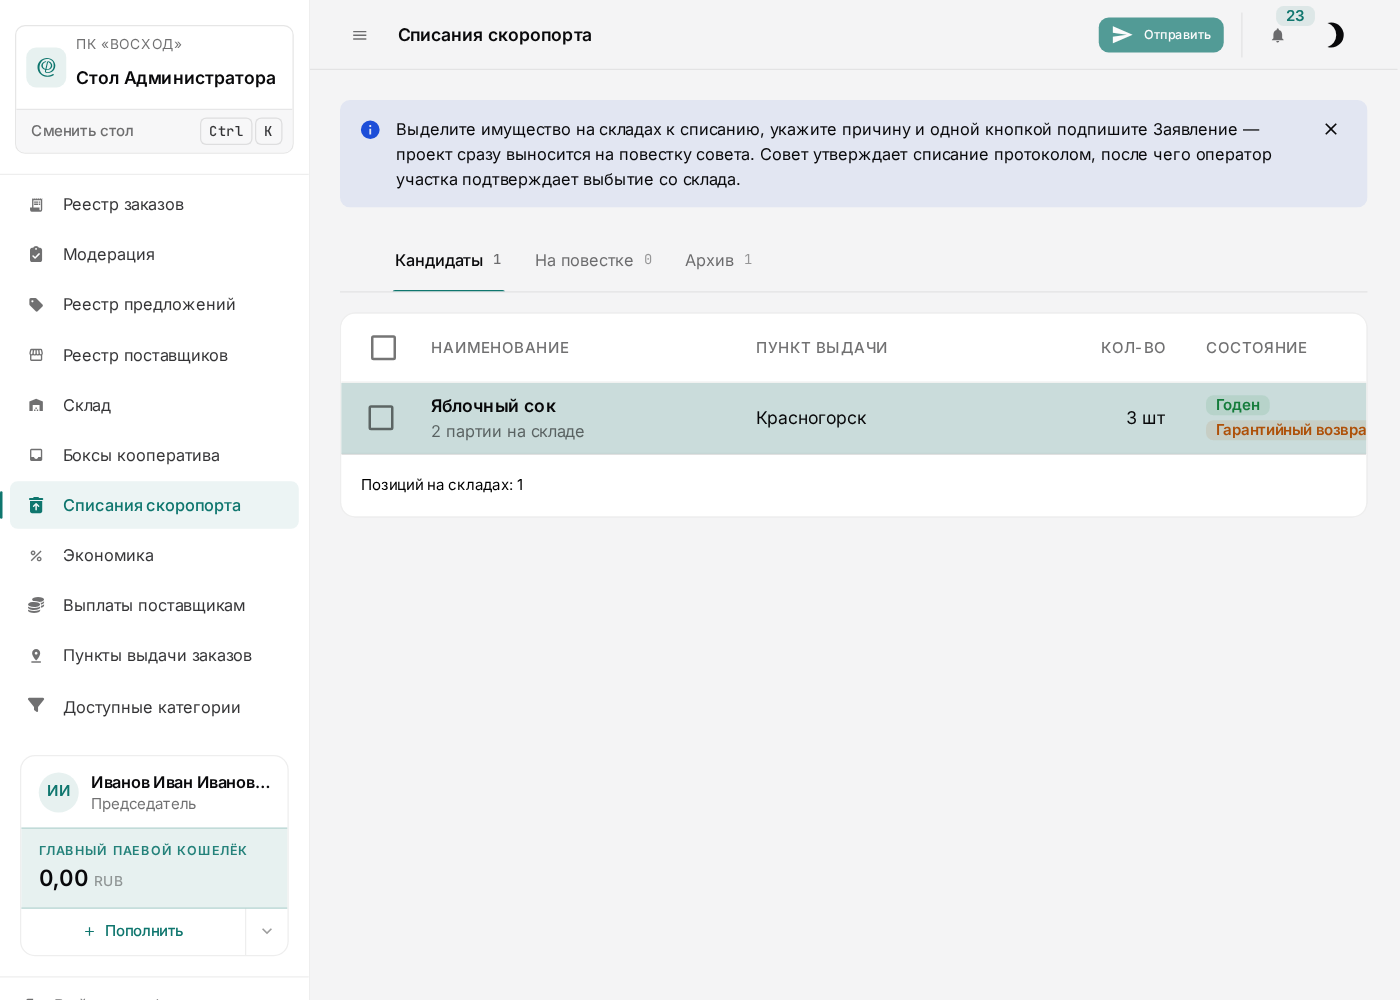Click the КОЛ-ВО column header

click(x=1133, y=348)
